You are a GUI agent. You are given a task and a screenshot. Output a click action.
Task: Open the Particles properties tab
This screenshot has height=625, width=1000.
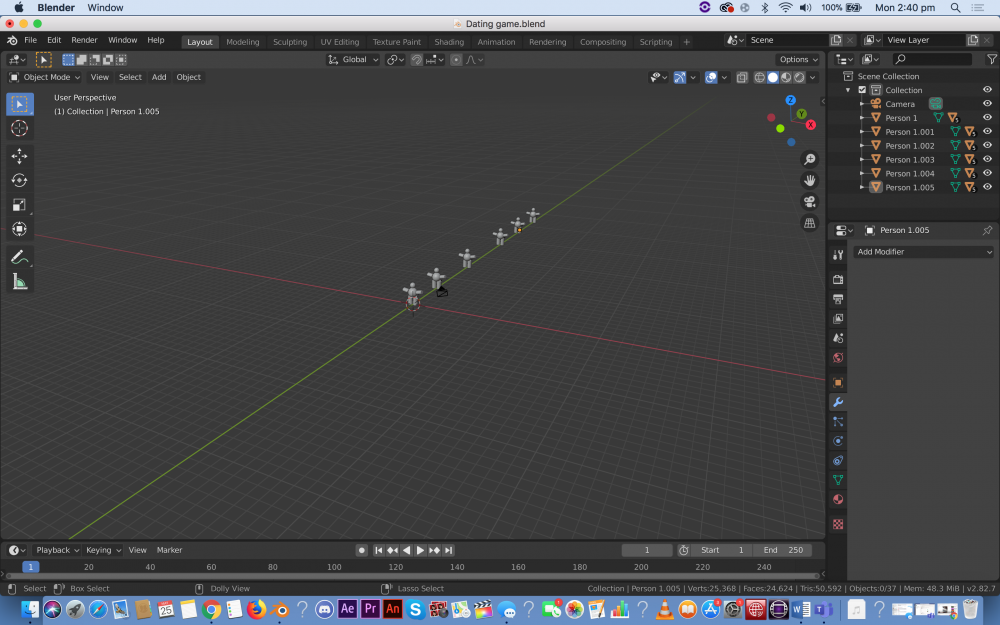[x=838, y=422]
